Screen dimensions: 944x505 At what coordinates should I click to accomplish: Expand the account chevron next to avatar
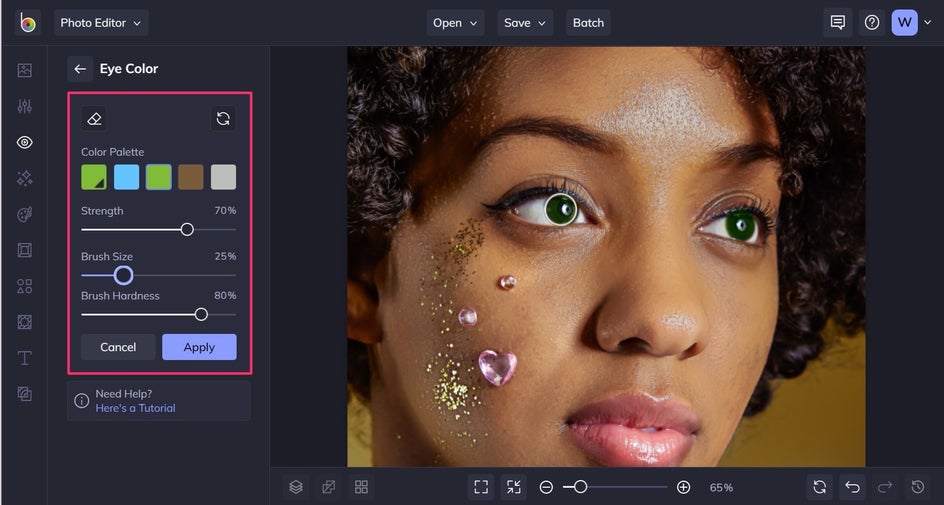[x=928, y=23]
